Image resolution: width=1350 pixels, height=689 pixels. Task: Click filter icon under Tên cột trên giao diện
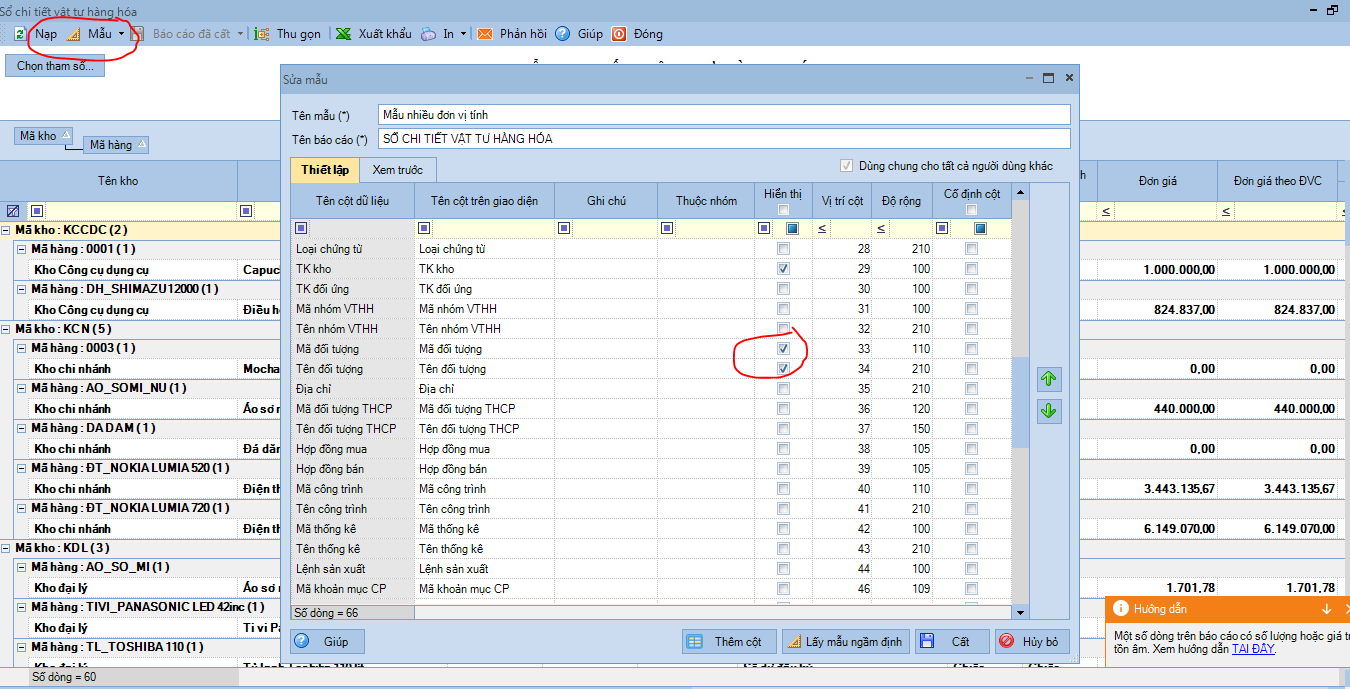pos(424,229)
